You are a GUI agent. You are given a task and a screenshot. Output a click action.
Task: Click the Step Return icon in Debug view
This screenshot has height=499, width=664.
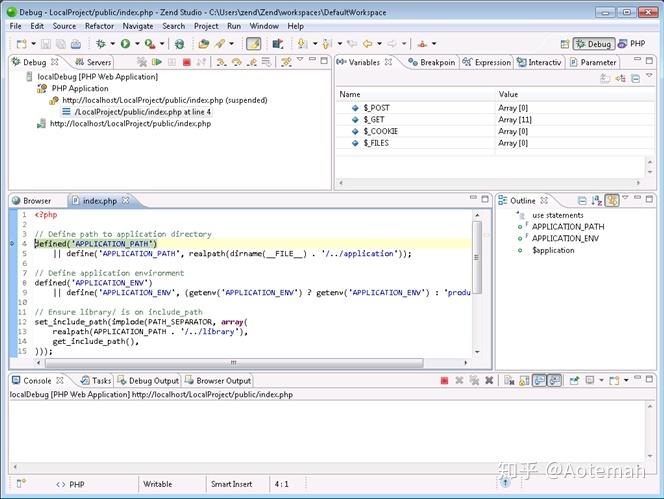[x=252, y=62]
